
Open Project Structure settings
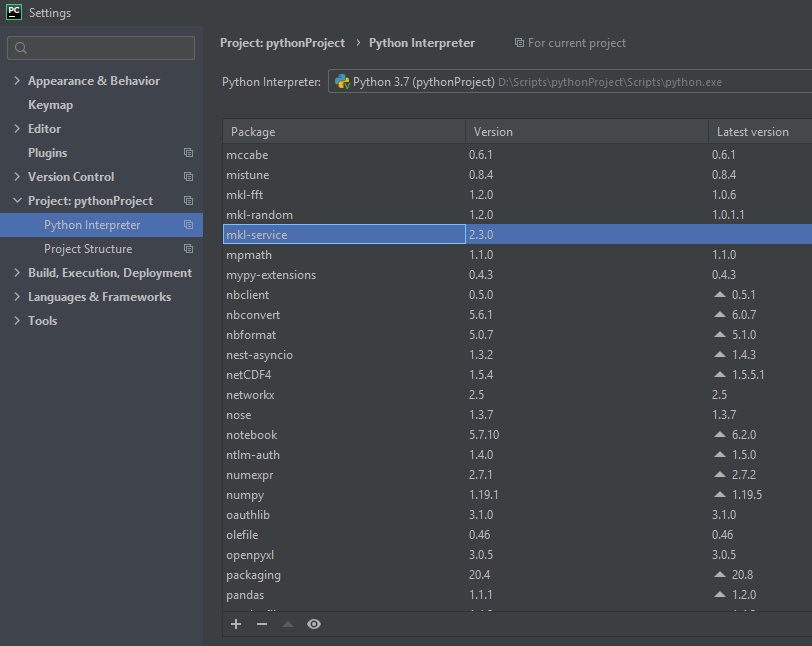tap(88, 249)
